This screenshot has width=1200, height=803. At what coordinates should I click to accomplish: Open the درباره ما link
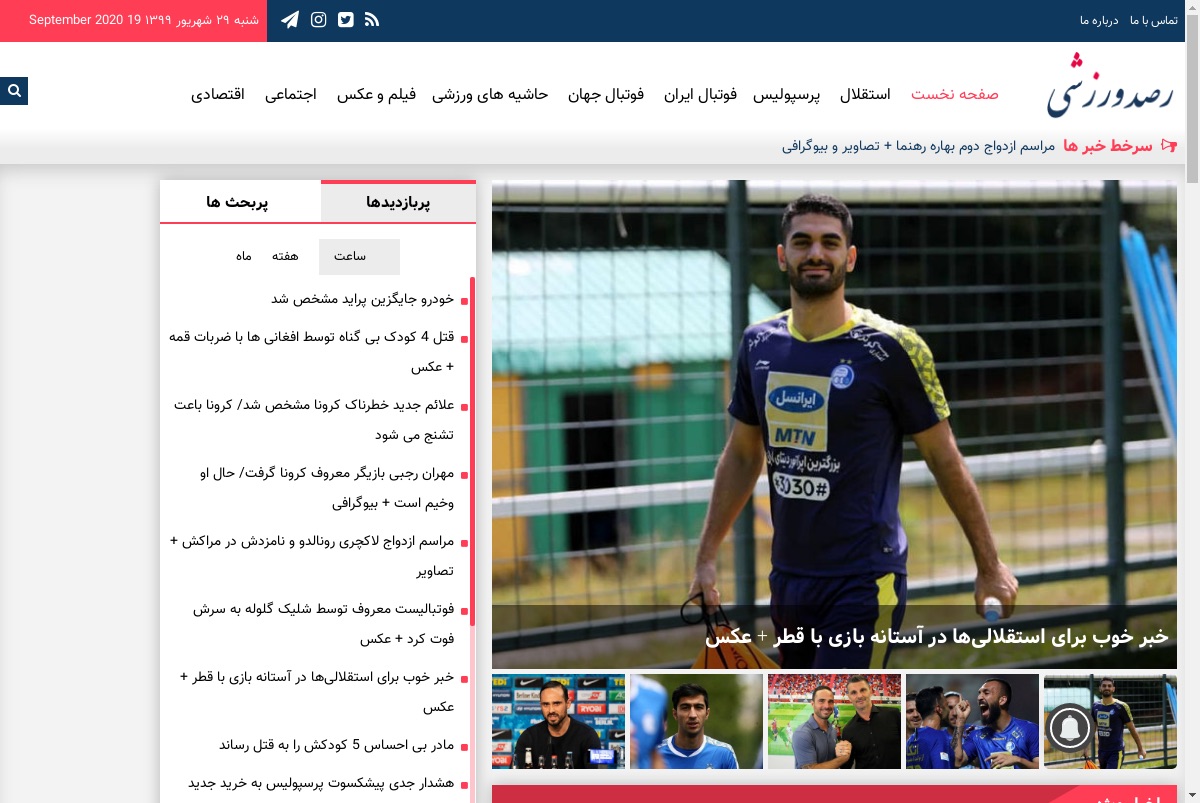click(x=1098, y=20)
